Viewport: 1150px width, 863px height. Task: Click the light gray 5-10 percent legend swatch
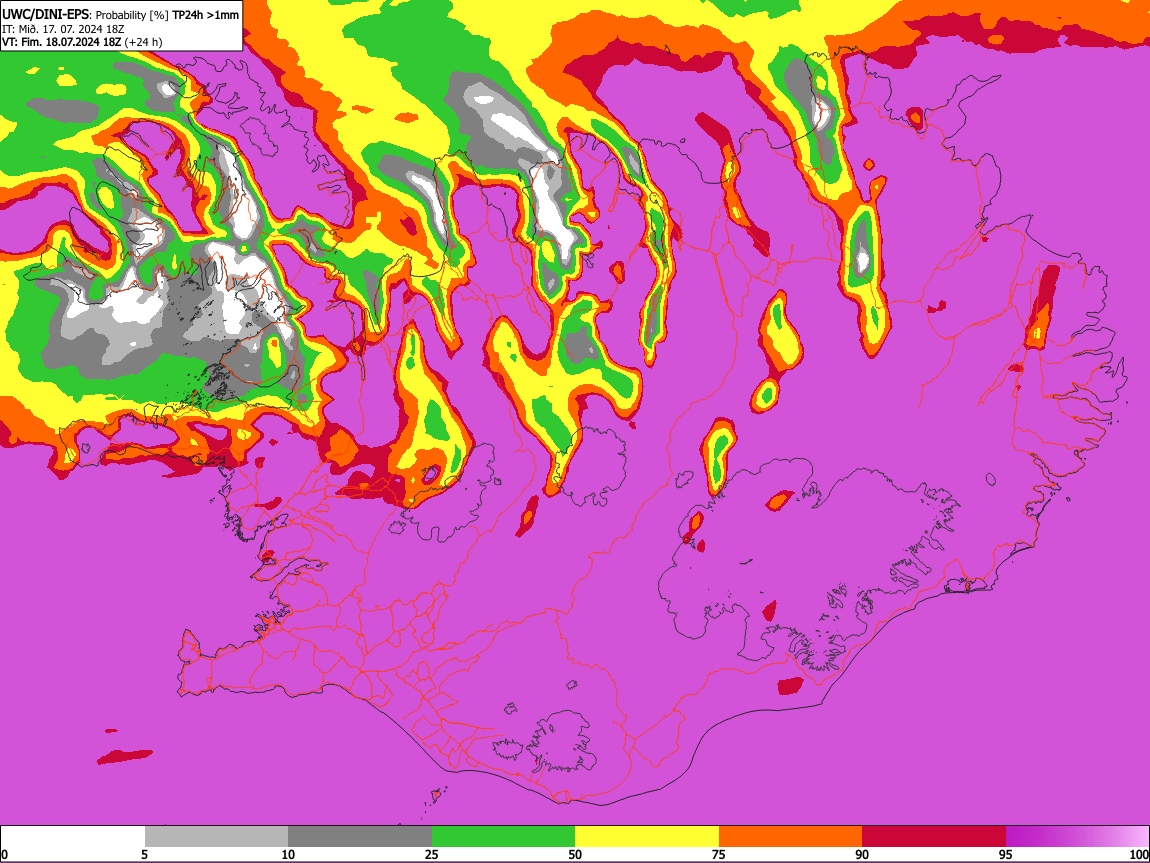click(216, 836)
